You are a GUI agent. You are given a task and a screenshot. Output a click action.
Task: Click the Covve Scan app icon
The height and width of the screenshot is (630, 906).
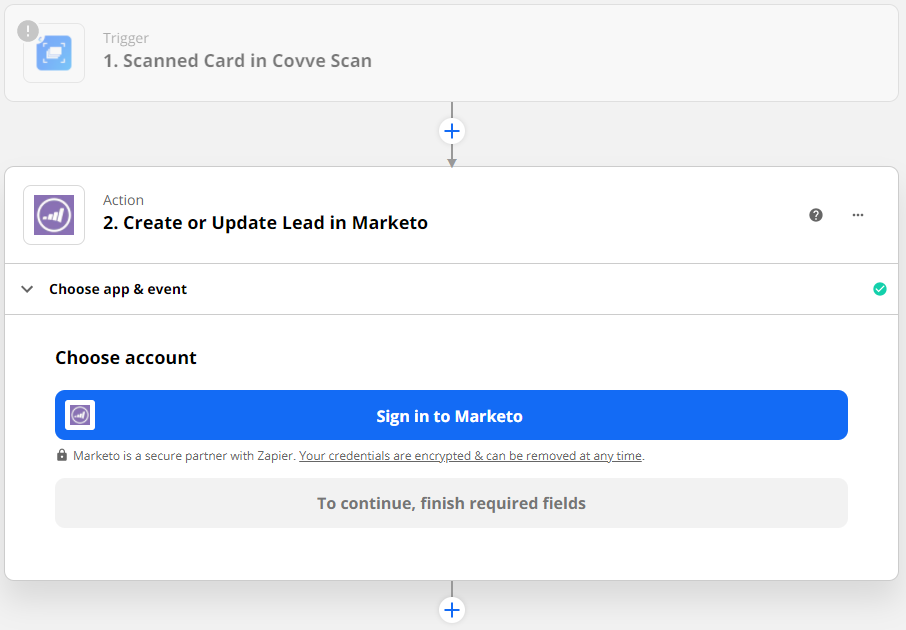coord(54,53)
